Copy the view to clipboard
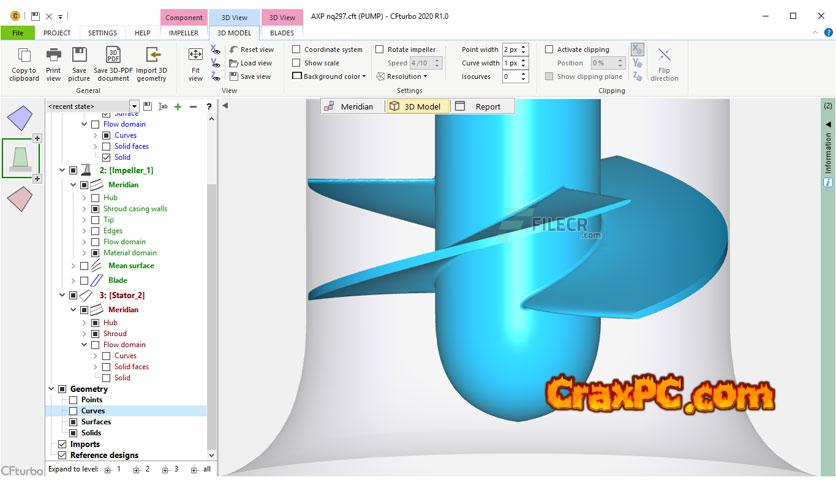Screen dimensions: 836x484 pyautogui.click(x=24, y=64)
